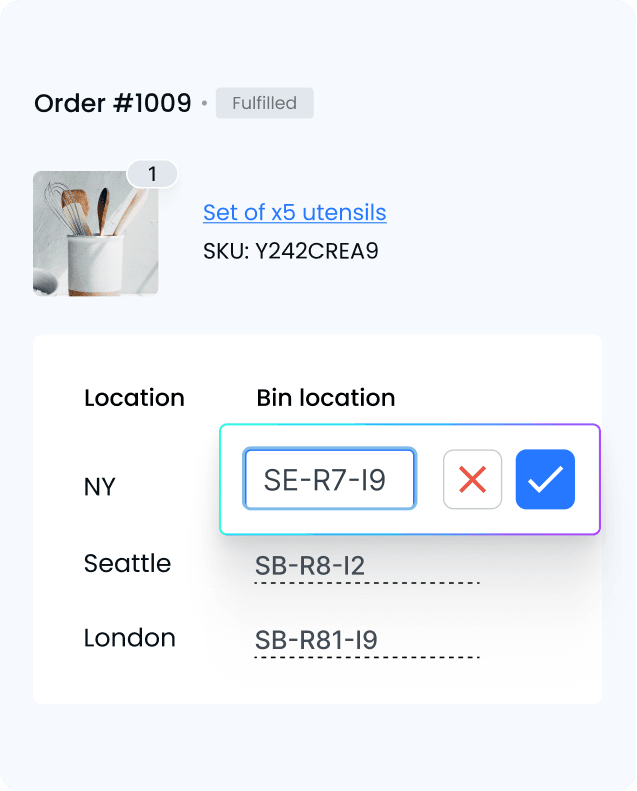Click the dot separator beside the order number
This screenshot has width=637, height=791.
click(x=204, y=103)
